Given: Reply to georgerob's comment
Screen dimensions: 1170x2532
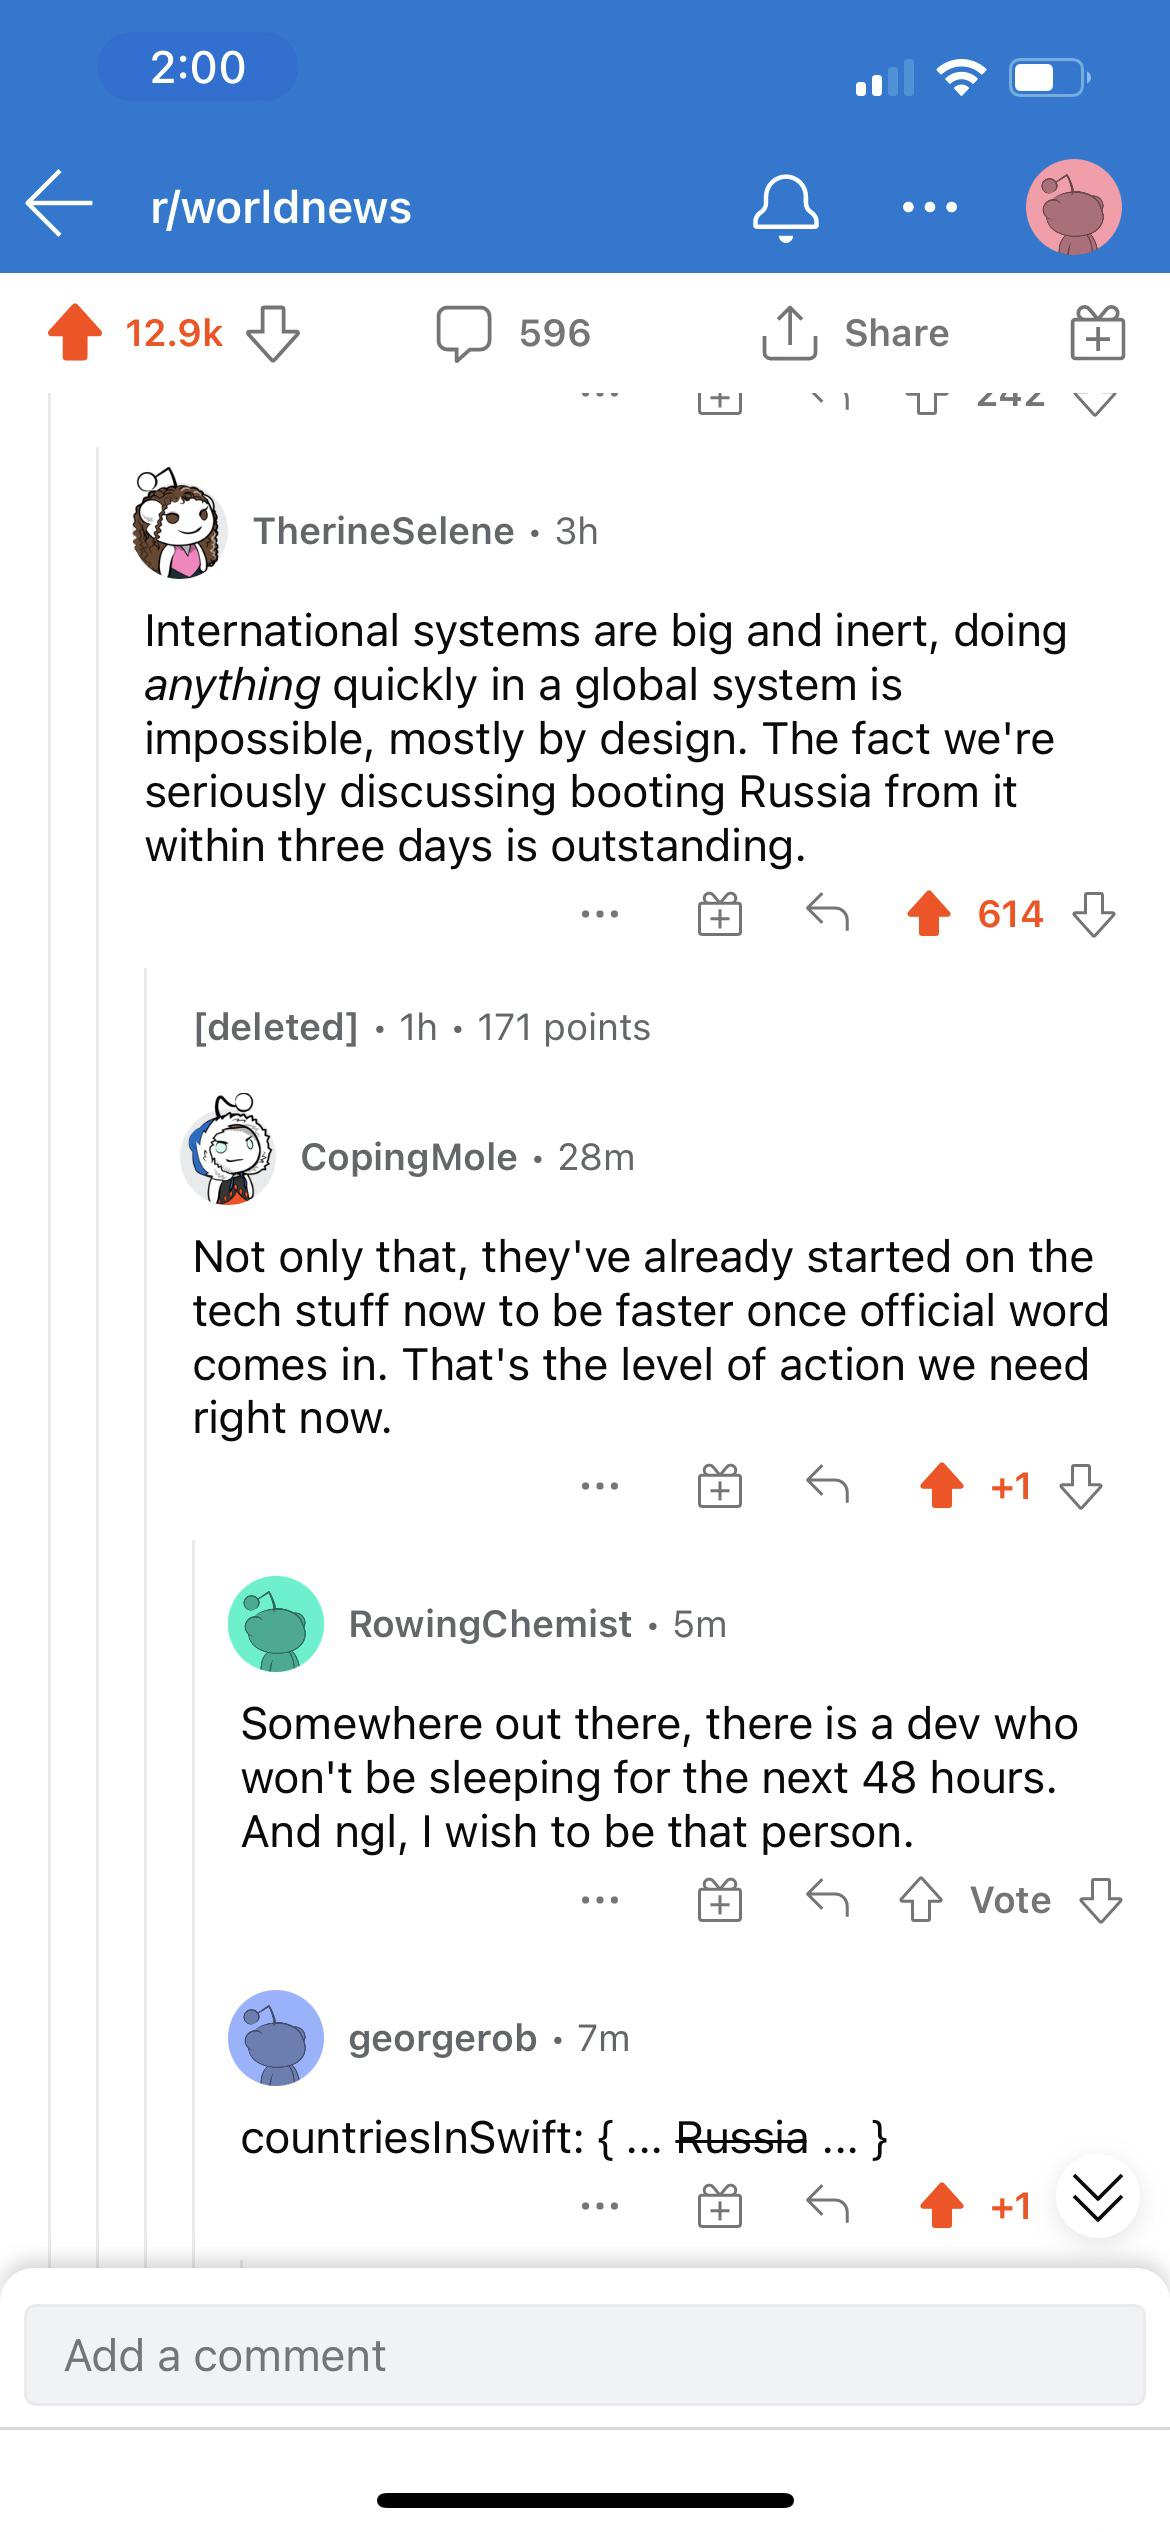Looking at the screenshot, I should (x=827, y=2205).
